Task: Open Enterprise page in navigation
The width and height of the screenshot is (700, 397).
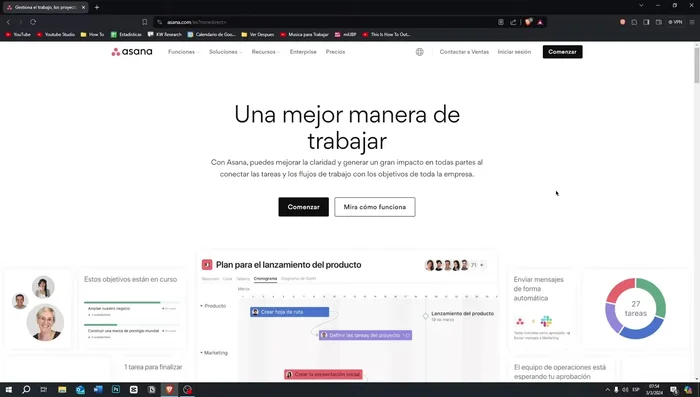Action: click(303, 52)
